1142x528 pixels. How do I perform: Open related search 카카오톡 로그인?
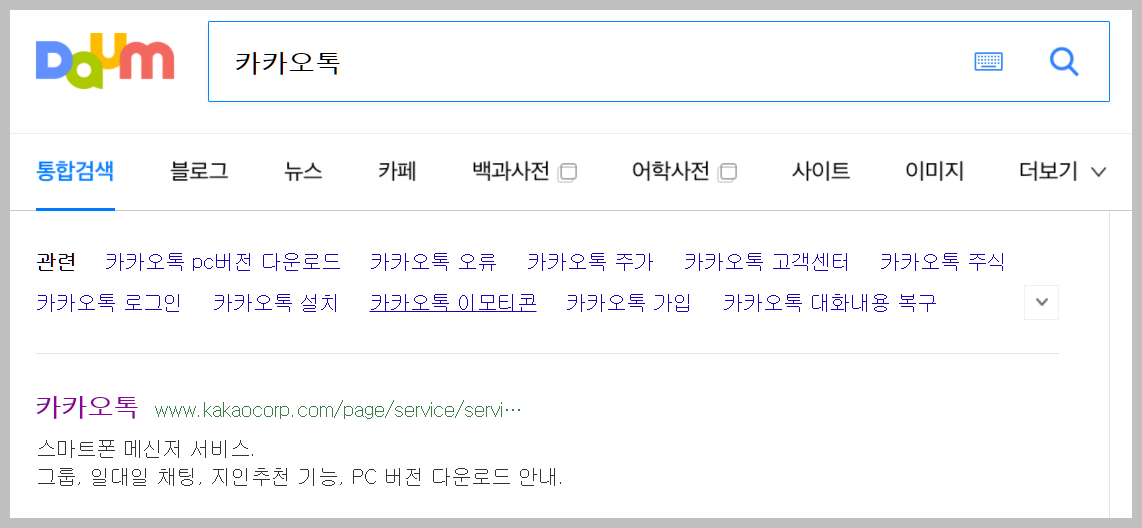109,302
